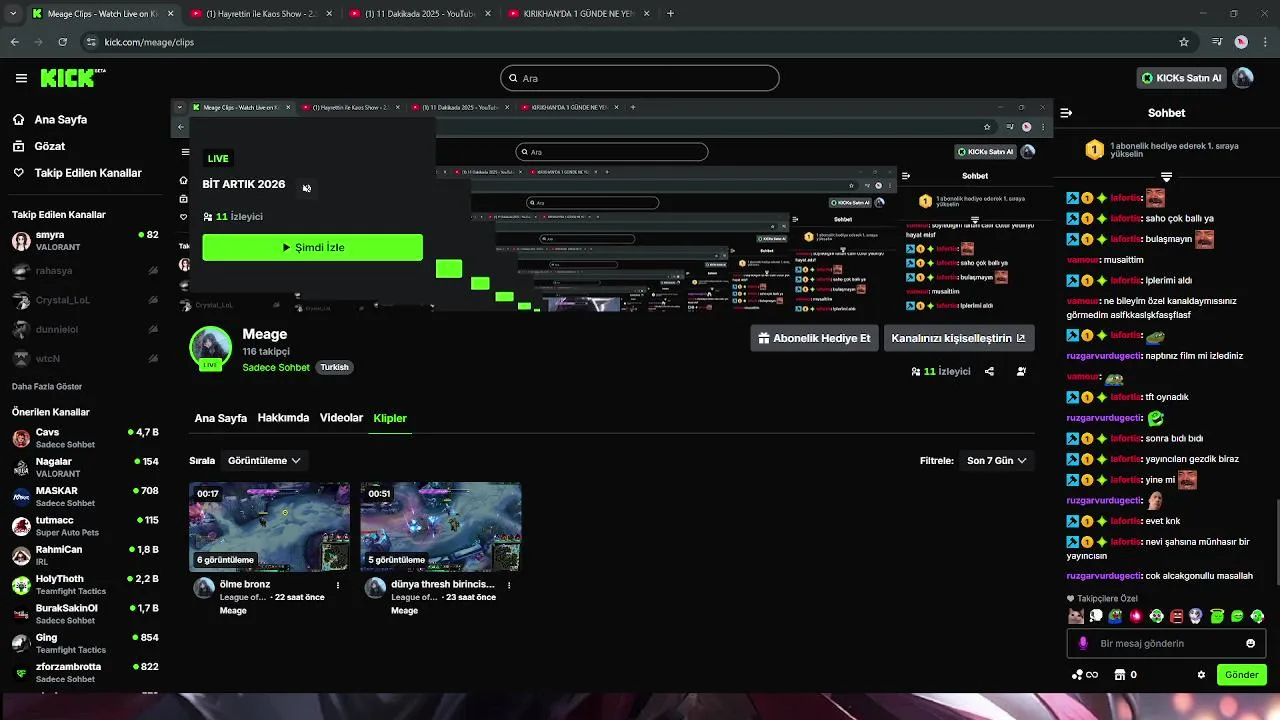Click the site info icon in the address bar

click(x=91, y=42)
